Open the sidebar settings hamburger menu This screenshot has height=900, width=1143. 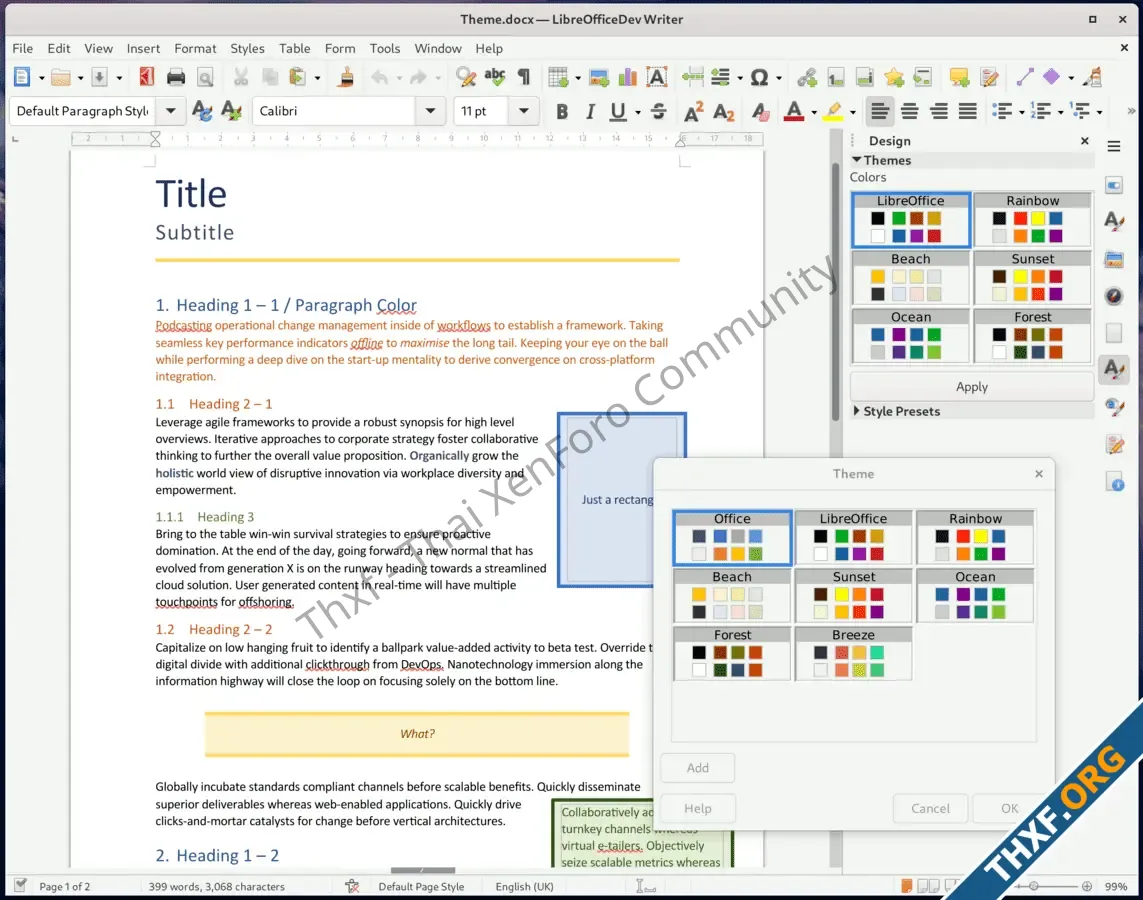click(1113, 146)
